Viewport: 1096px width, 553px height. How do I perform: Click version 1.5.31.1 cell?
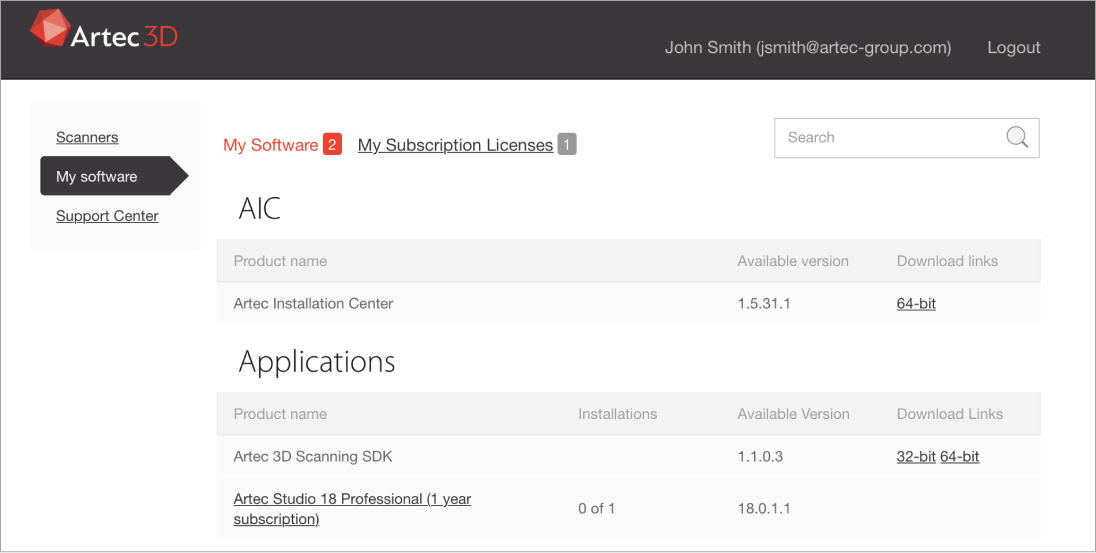764,303
